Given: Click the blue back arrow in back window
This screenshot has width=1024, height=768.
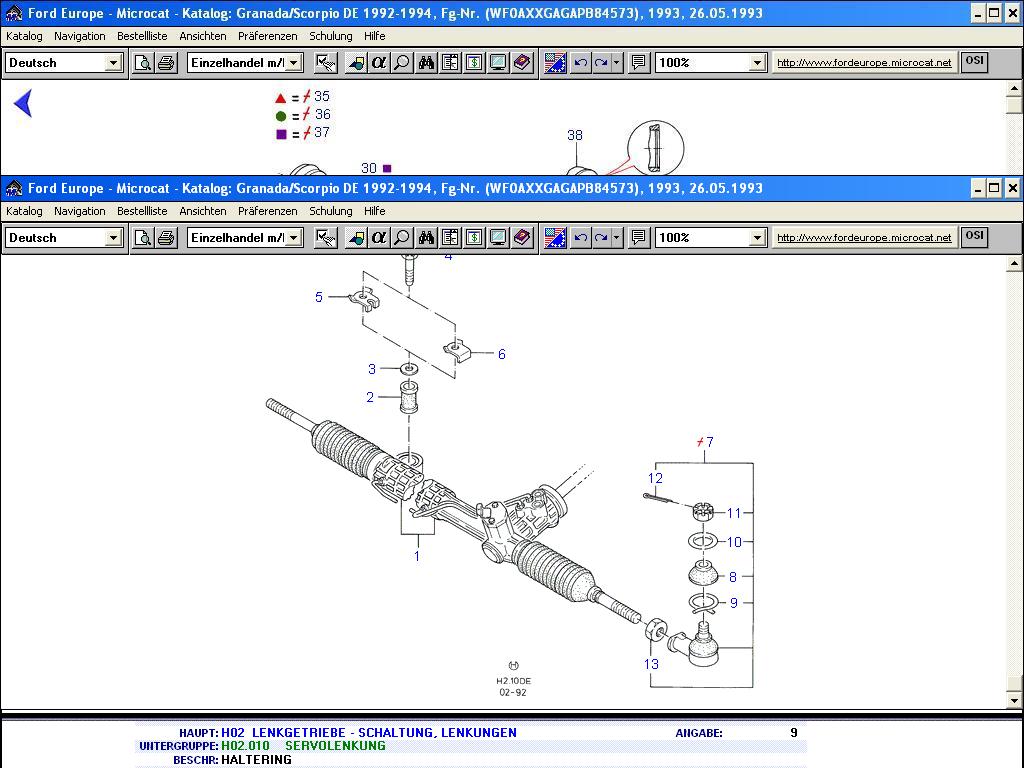Looking at the screenshot, I should tap(23, 103).
